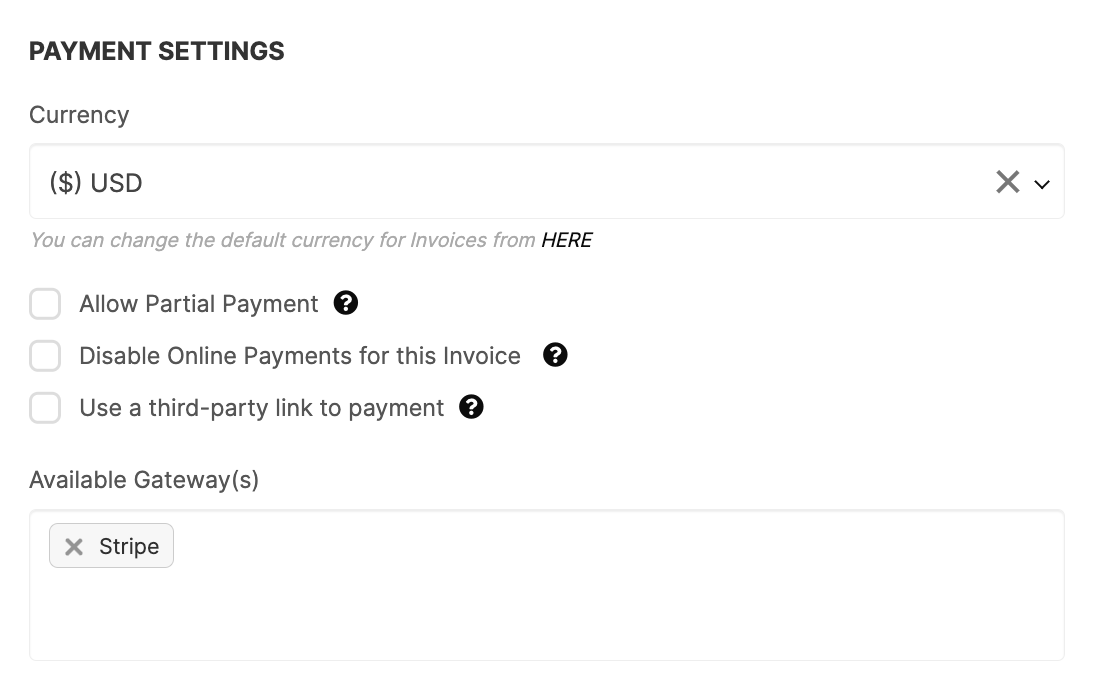Check the Disable Online Payments checkbox box

45,356
